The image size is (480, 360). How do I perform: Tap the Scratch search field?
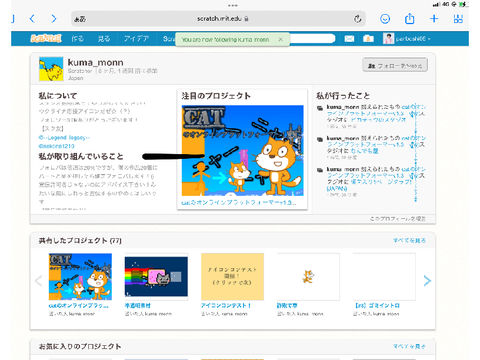point(312,39)
